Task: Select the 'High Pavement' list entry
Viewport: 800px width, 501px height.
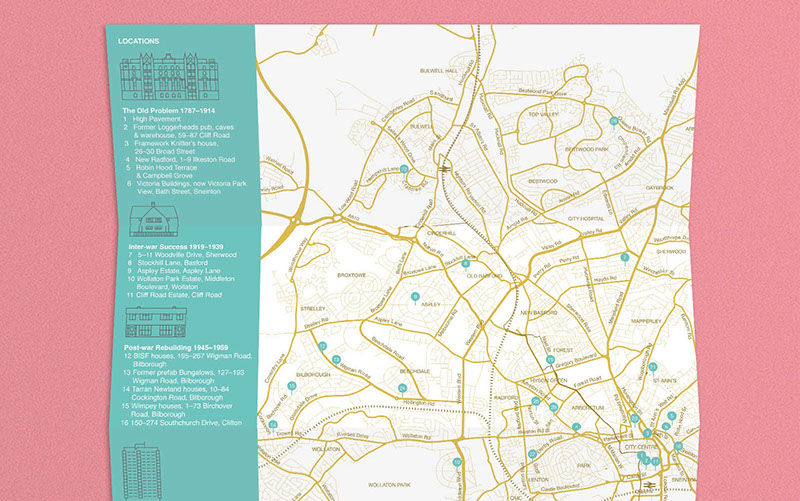Action: [x=158, y=119]
